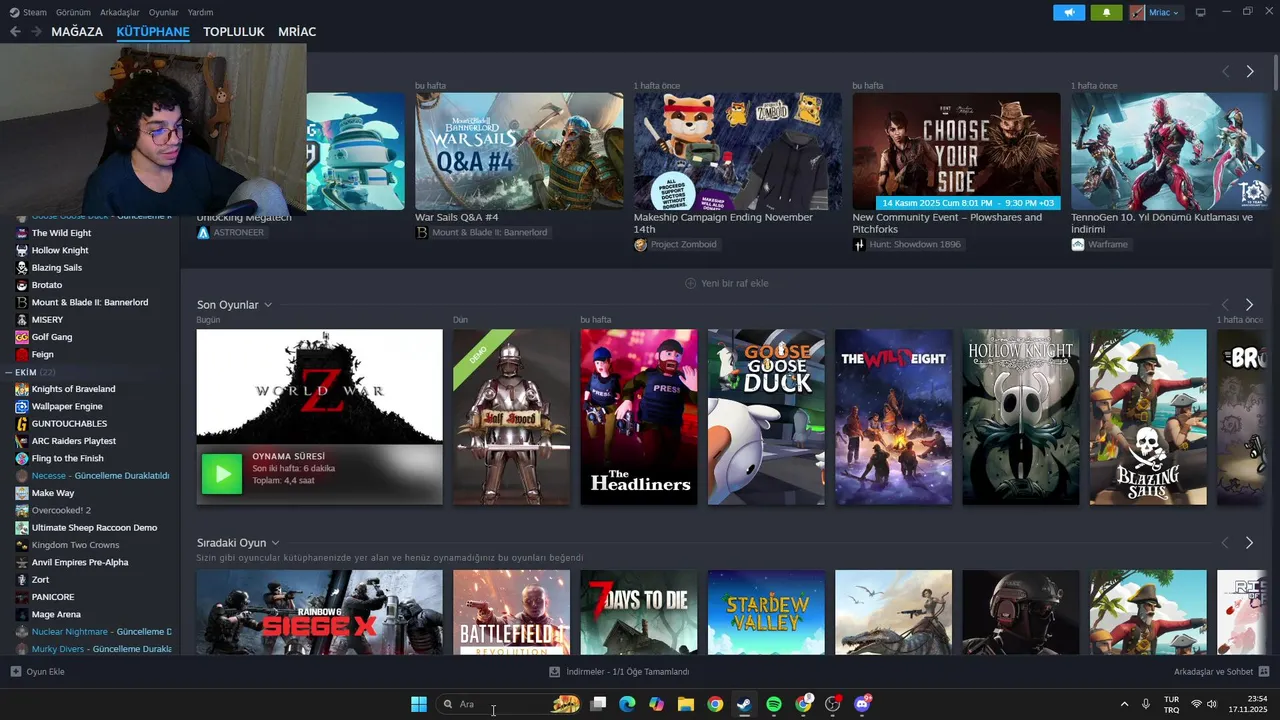Switch to the TOPLULUK tab
The image size is (1280, 720).
pyautogui.click(x=233, y=32)
